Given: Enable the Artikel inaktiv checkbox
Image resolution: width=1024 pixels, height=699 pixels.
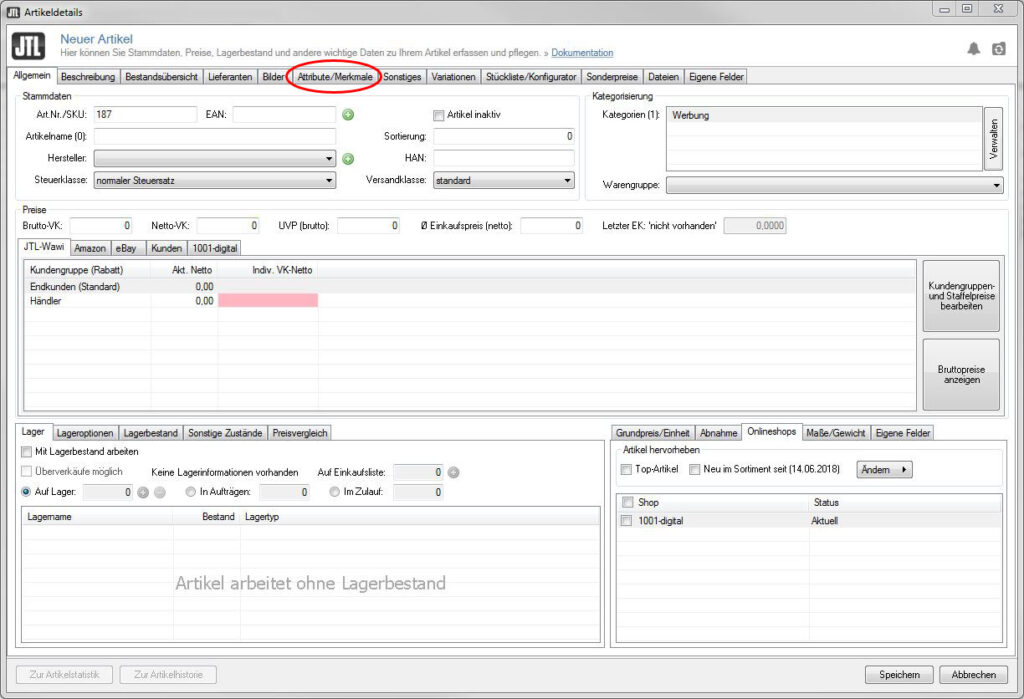Looking at the screenshot, I should [x=438, y=115].
